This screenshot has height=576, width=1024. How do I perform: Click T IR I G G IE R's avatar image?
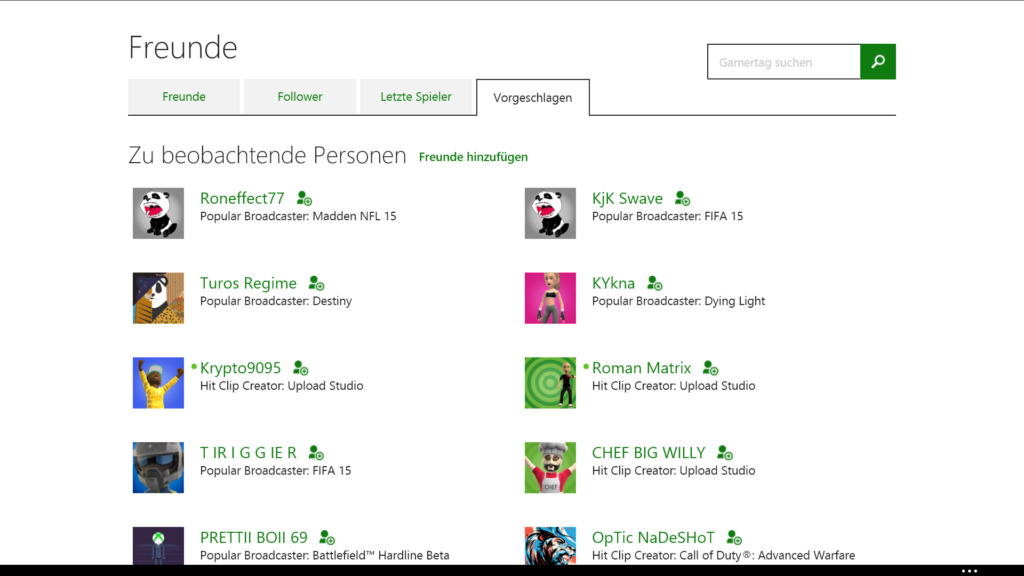pyautogui.click(x=158, y=467)
